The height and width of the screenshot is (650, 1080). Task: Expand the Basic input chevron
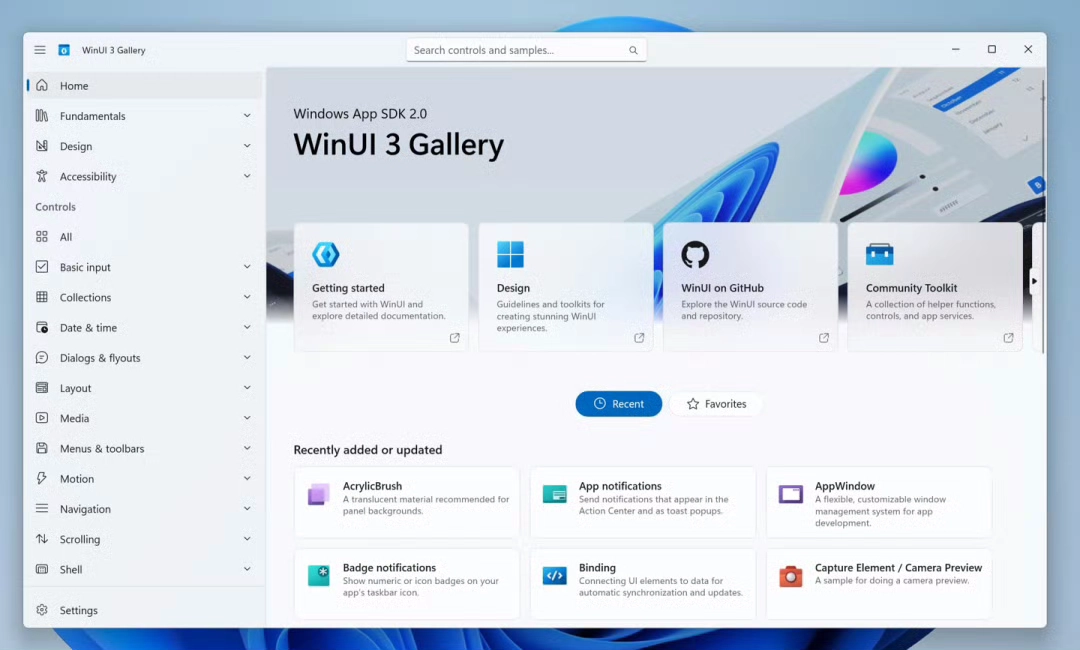tap(247, 266)
